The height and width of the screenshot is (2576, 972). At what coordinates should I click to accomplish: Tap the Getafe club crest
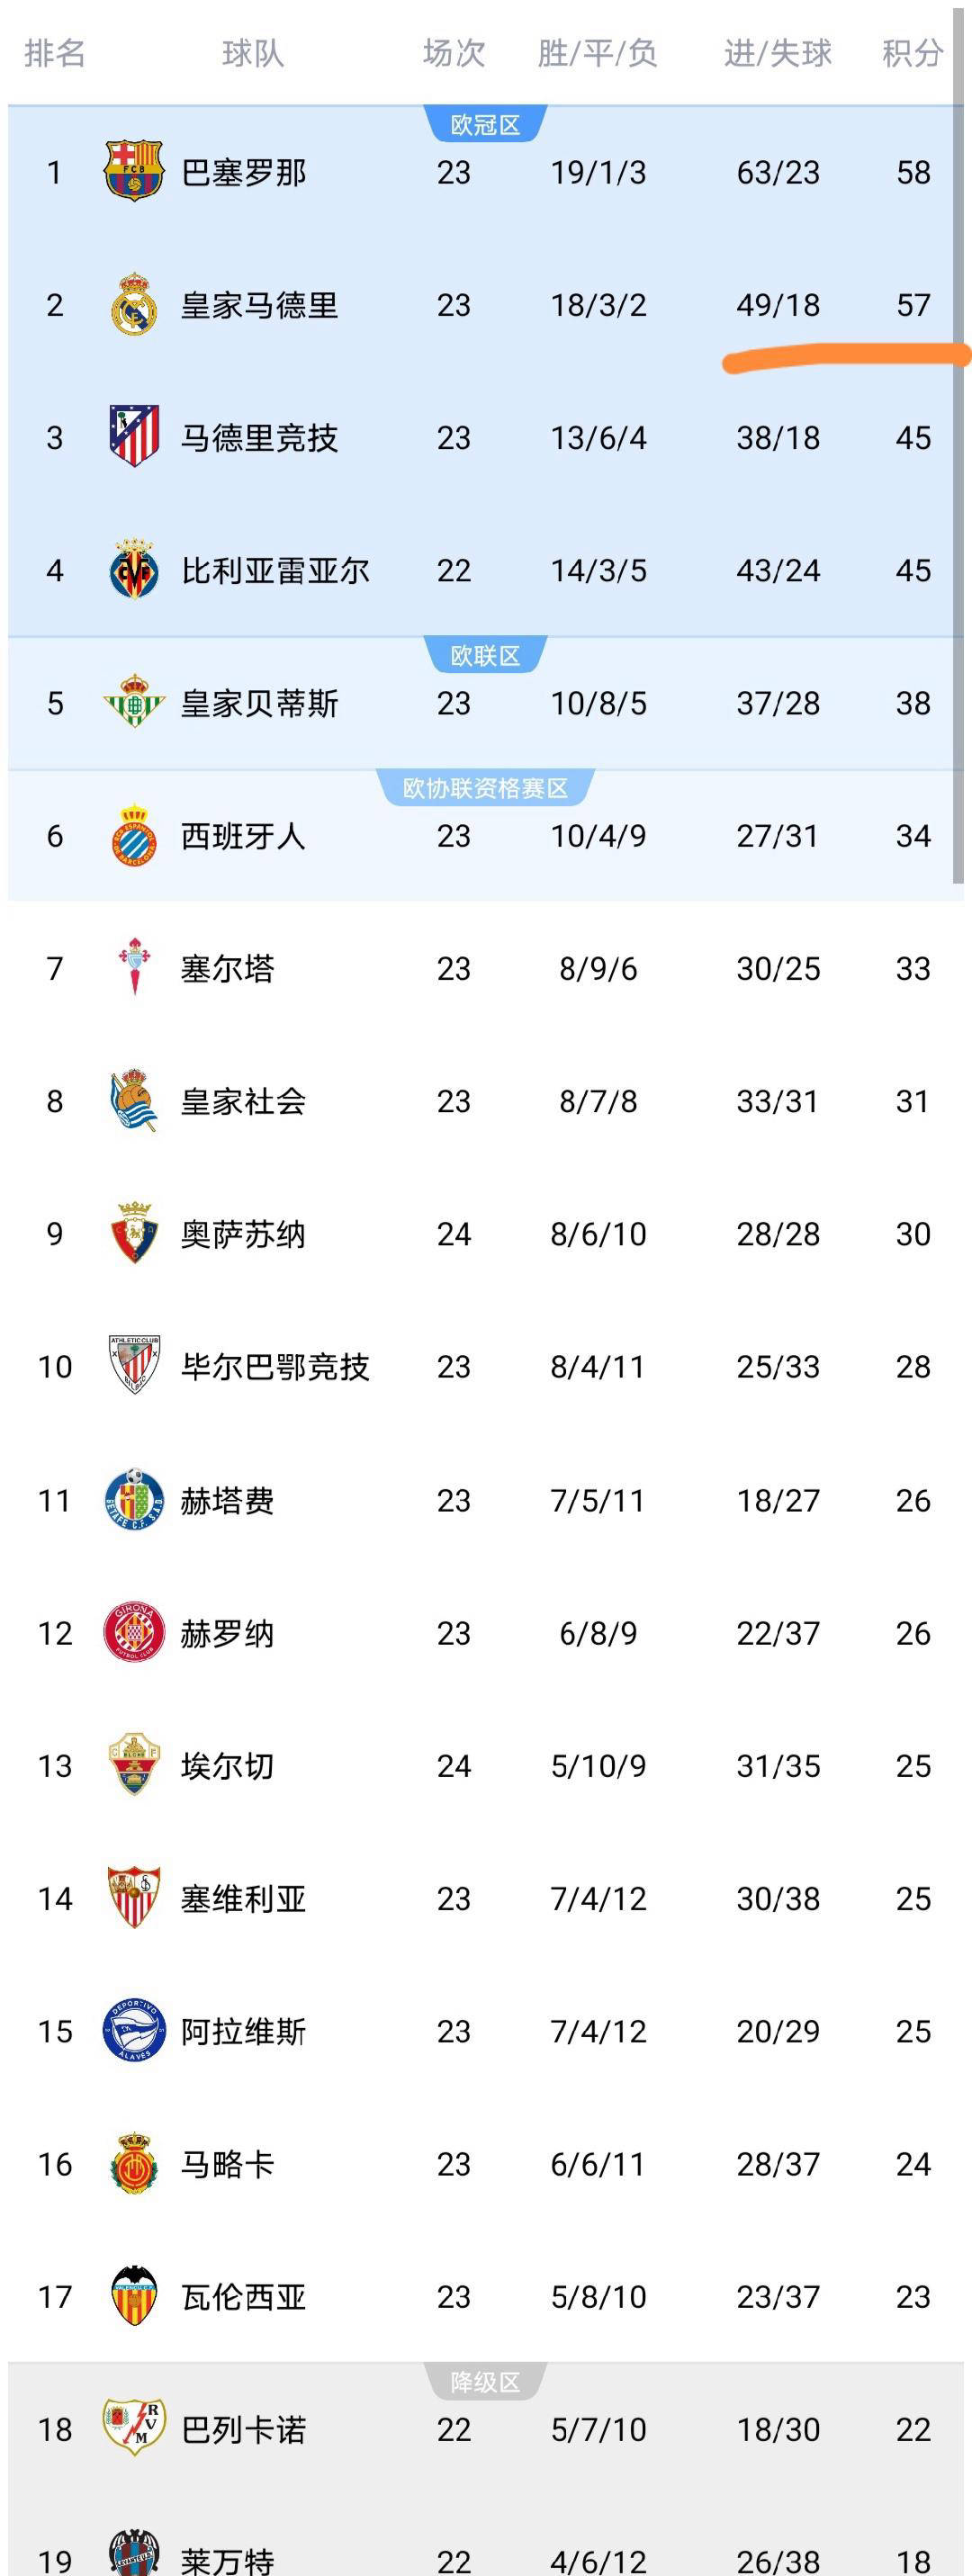pos(134,1500)
